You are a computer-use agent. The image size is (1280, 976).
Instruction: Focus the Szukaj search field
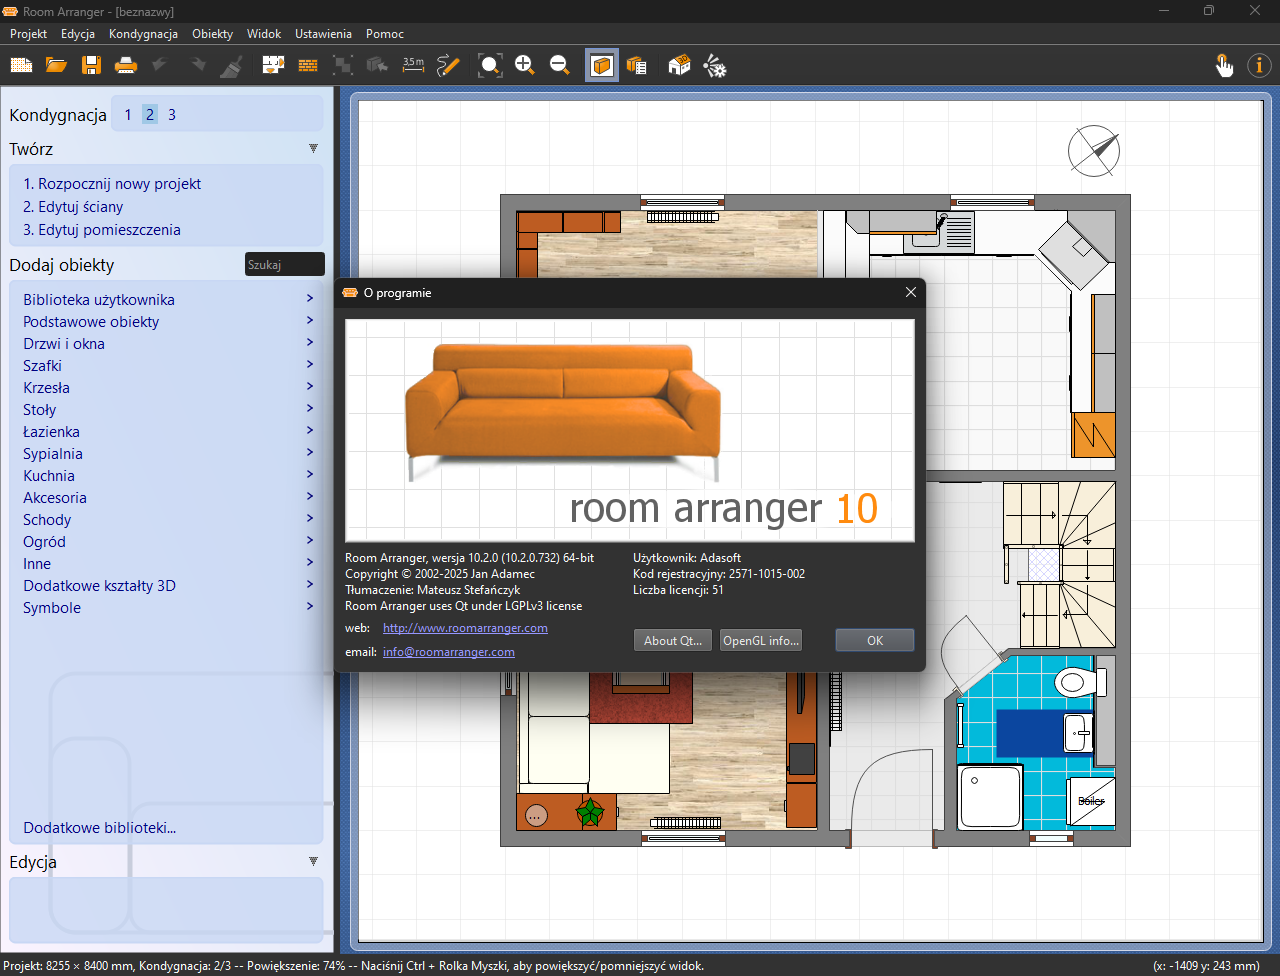pyautogui.click(x=285, y=265)
